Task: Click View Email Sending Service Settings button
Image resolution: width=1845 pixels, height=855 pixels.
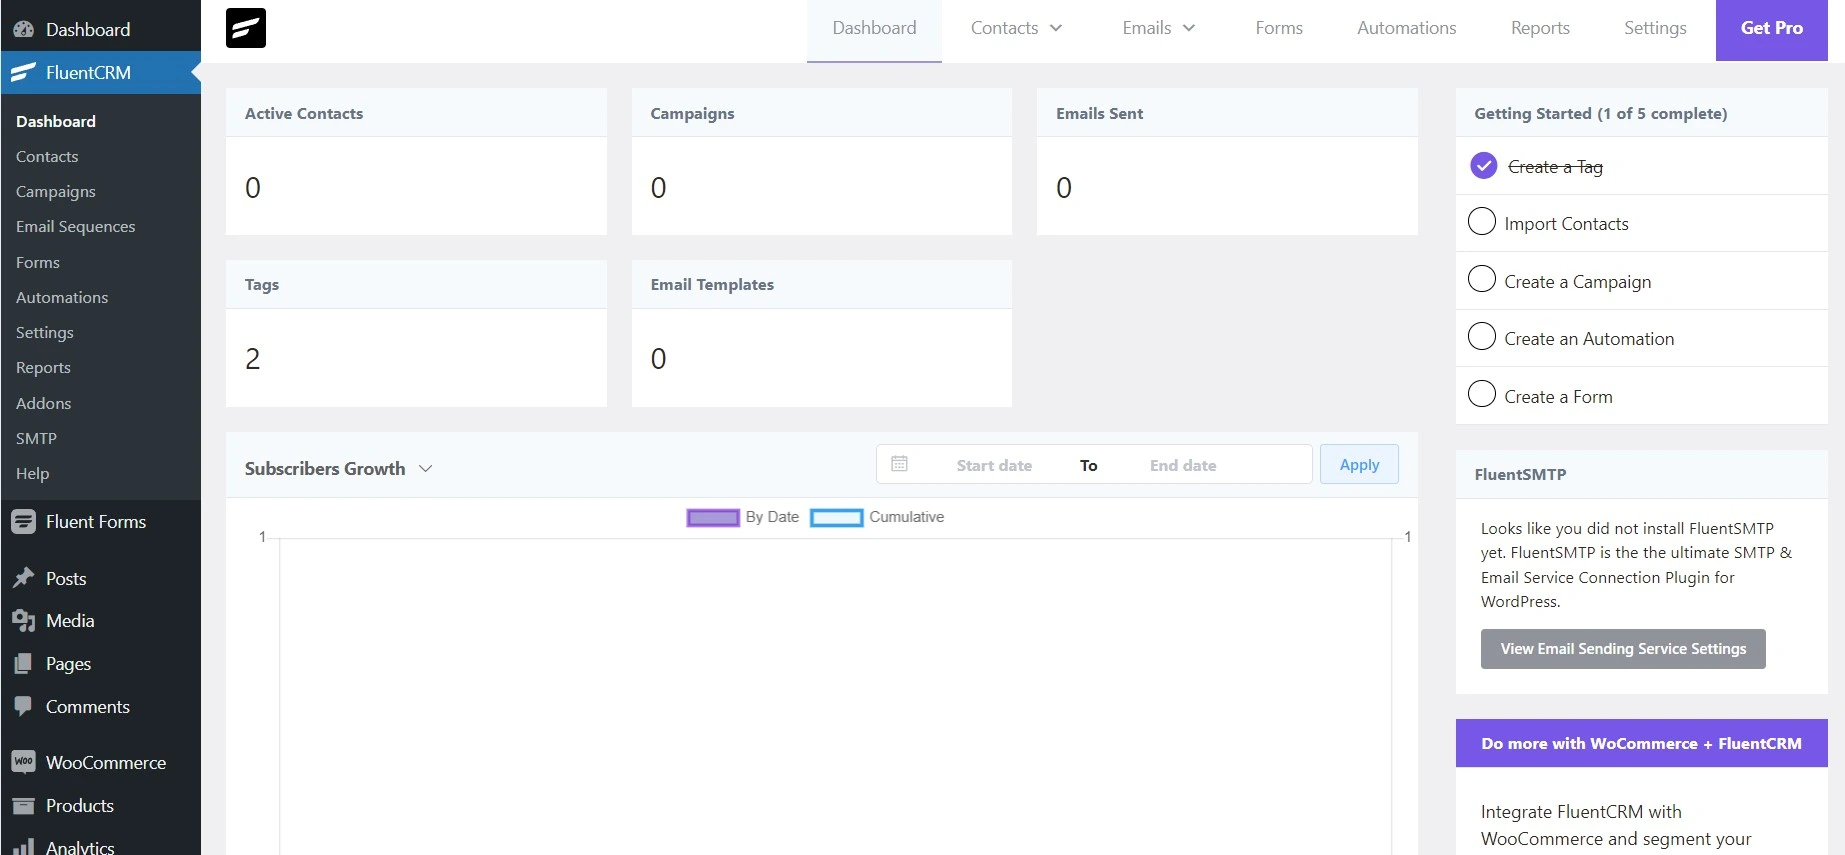Action: (1623, 649)
